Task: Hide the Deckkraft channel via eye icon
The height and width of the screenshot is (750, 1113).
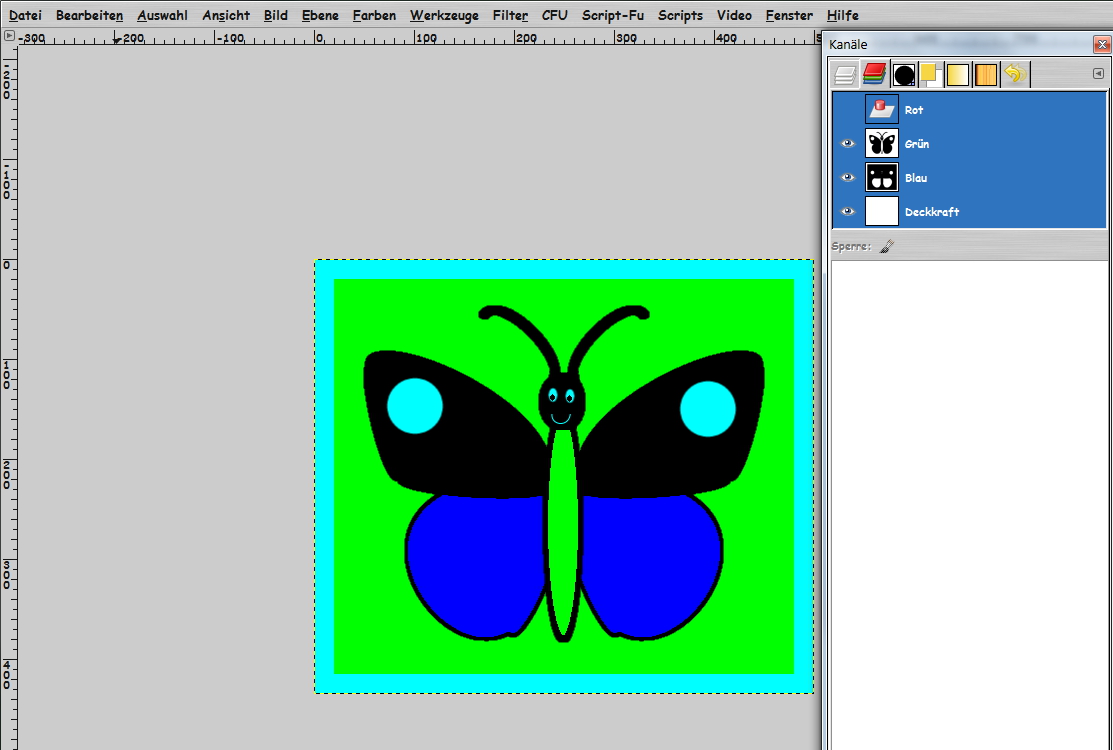Action: point(848,212)
